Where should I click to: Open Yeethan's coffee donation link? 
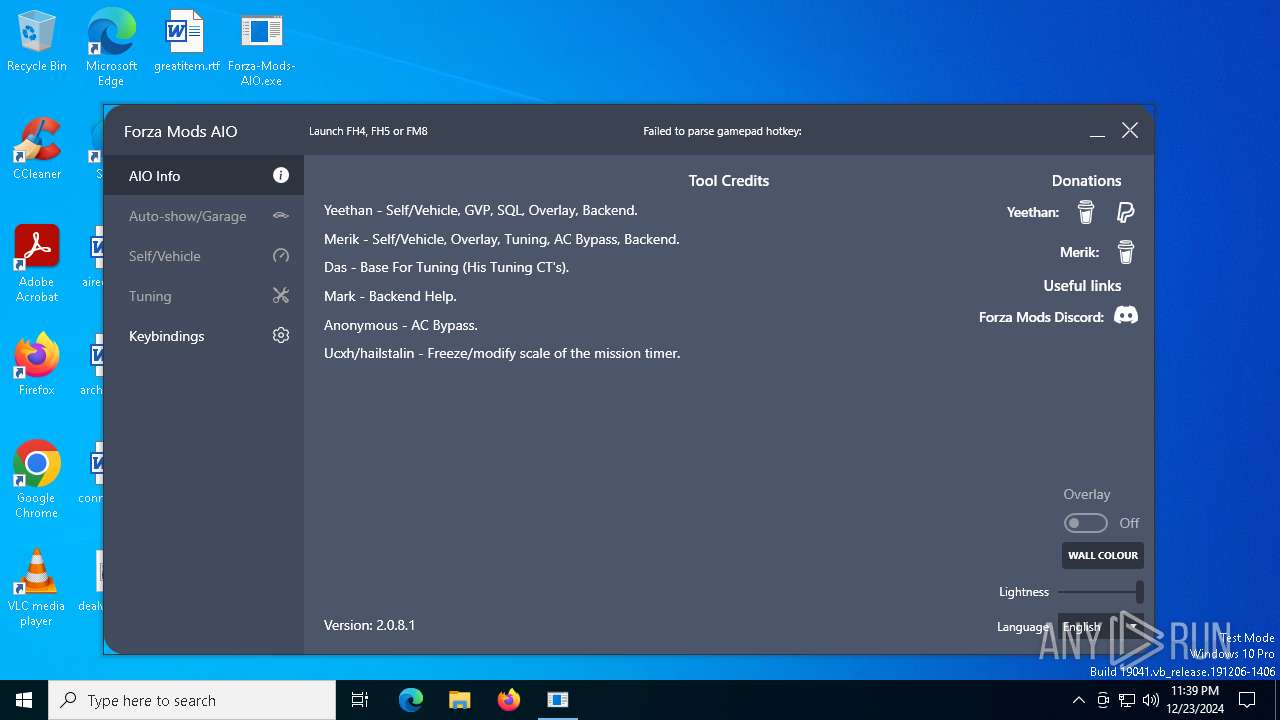(1086, 212)
